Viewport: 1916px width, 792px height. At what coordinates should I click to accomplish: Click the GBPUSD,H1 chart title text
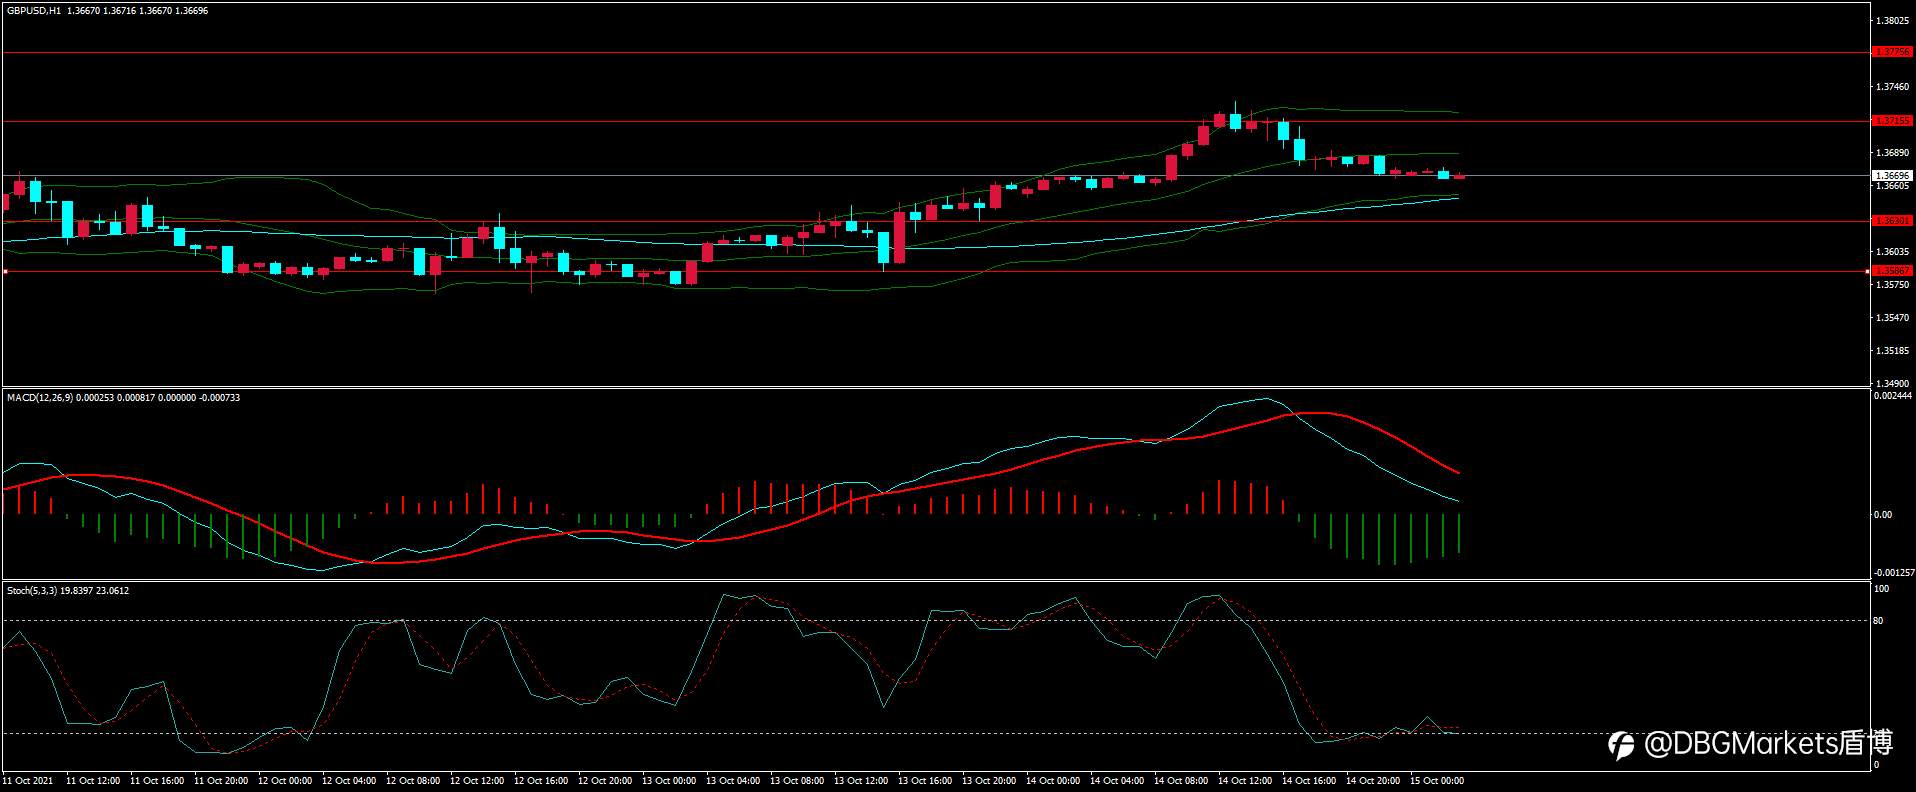point(33,10)
